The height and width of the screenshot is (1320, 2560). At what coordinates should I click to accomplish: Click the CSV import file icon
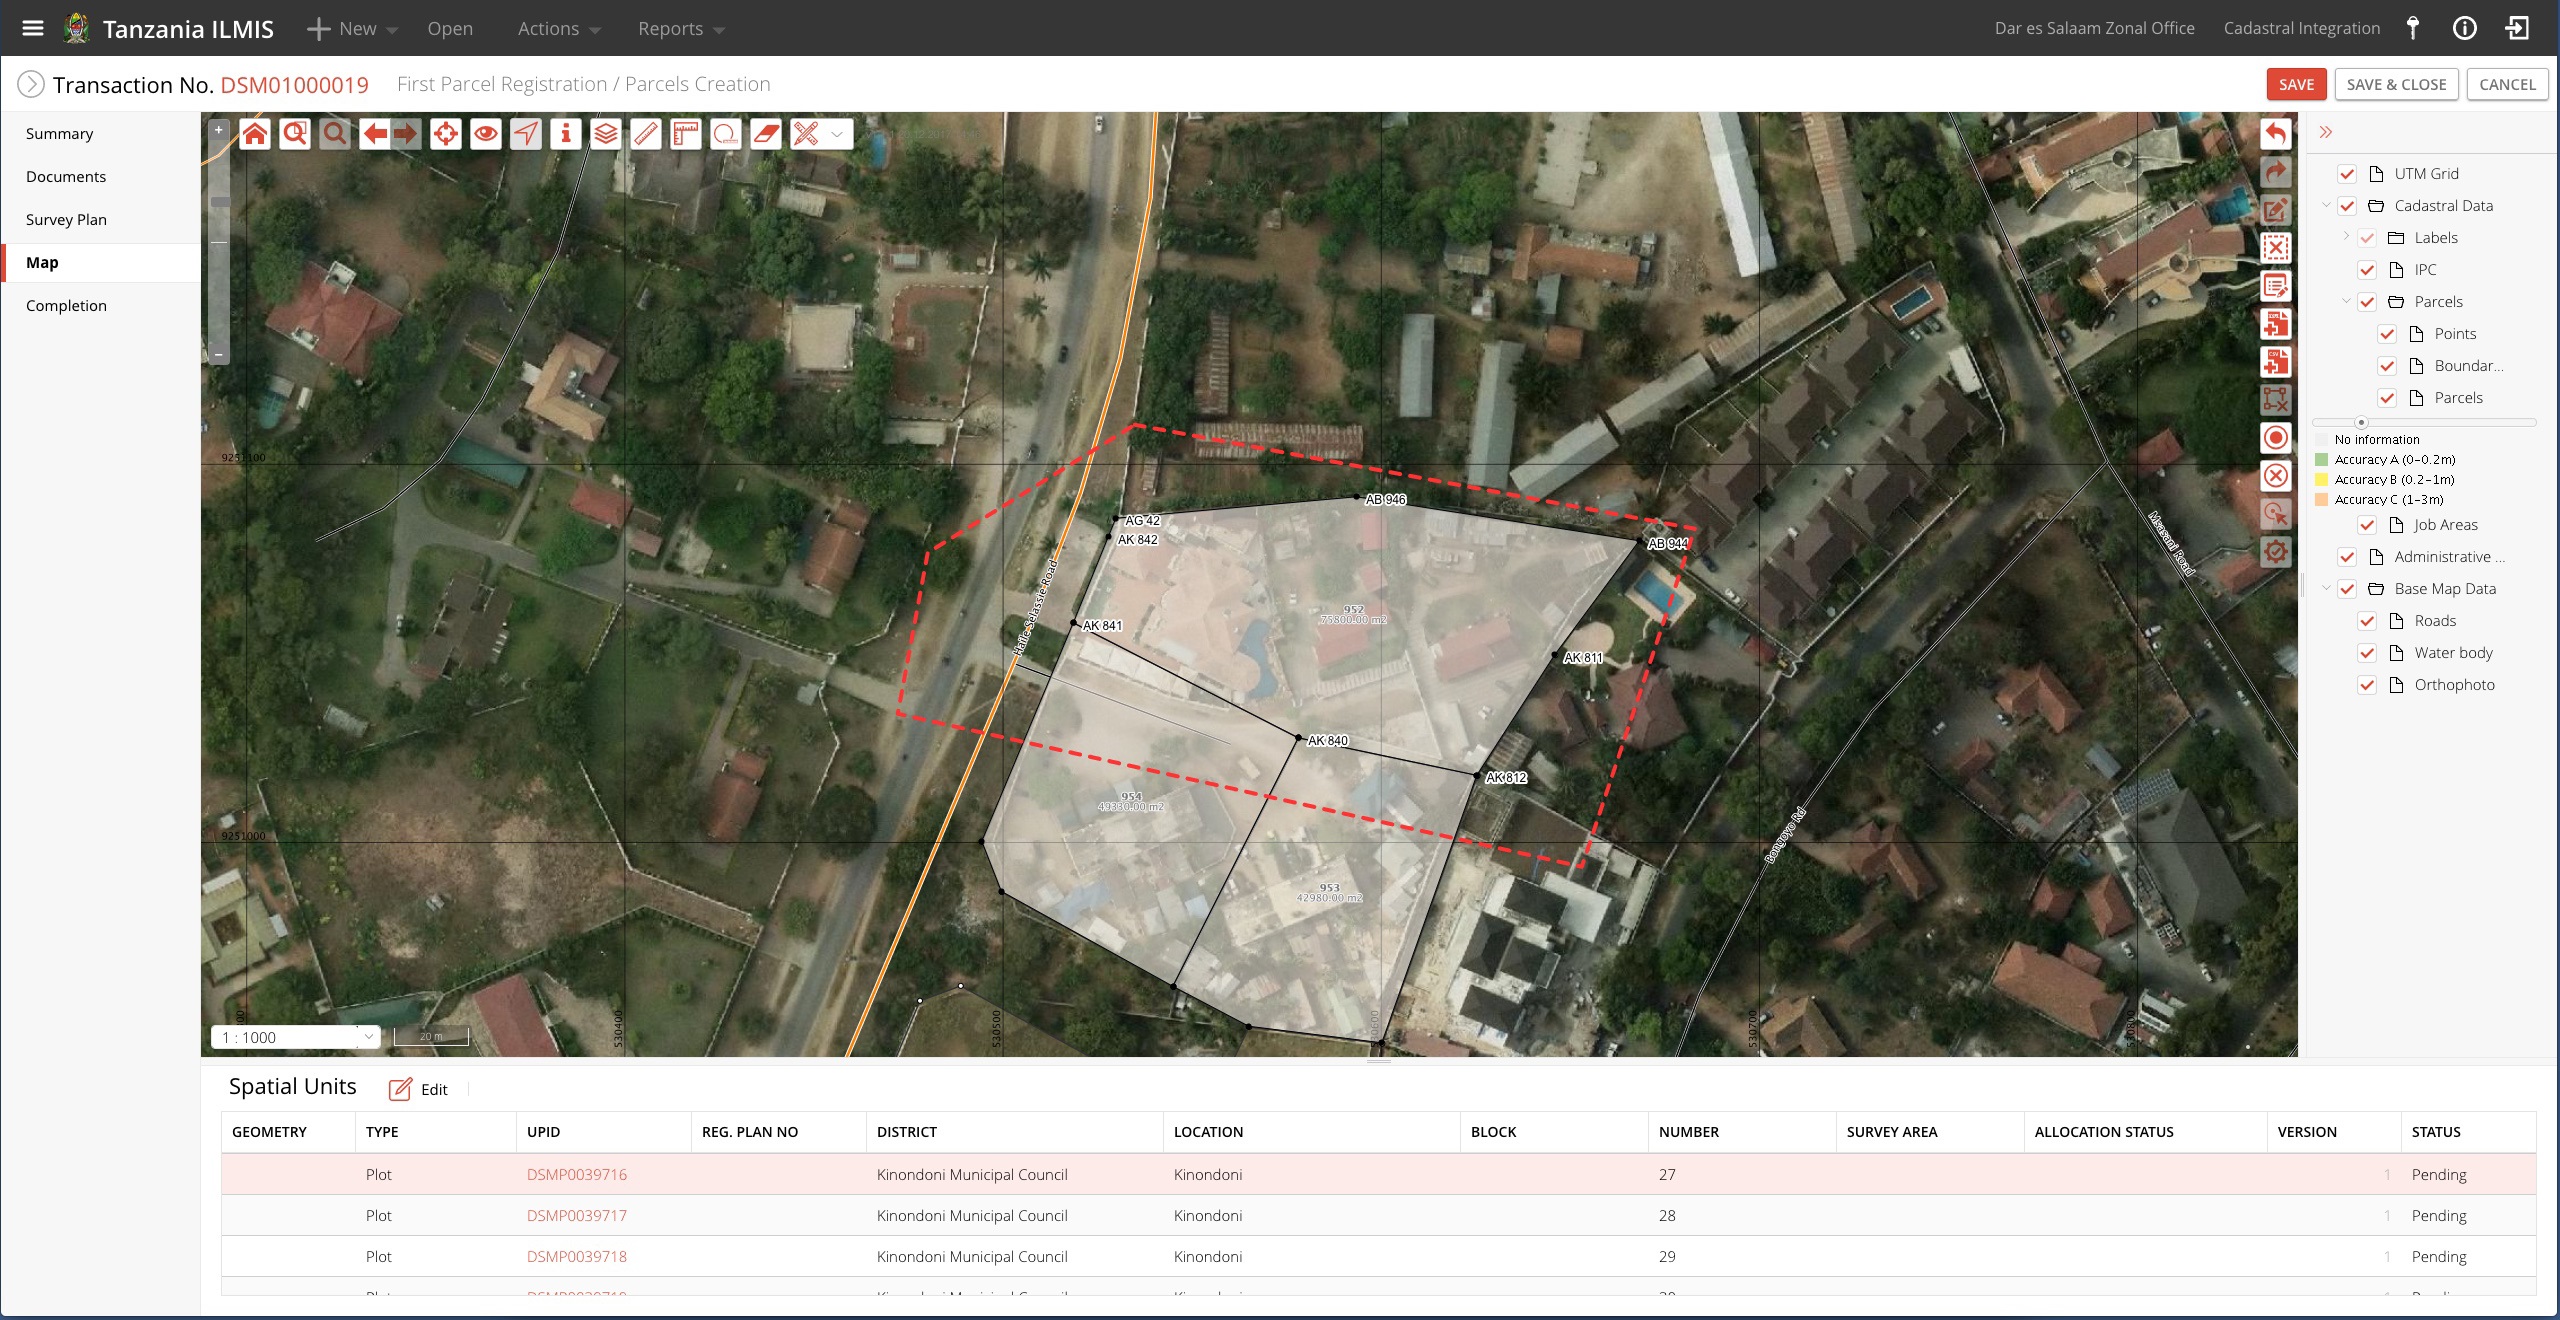pyautogui.click(x=2276, y=362)
